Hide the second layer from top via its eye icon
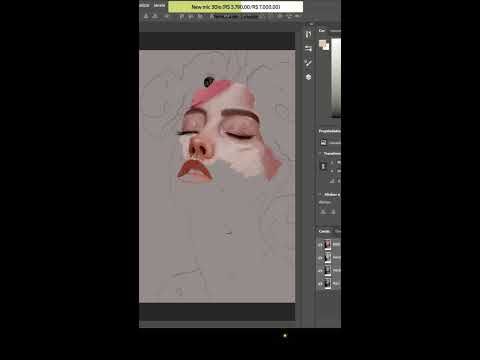The height and width of the screenshot is (360, 480). pyautogui.click(x=320, y=258)
